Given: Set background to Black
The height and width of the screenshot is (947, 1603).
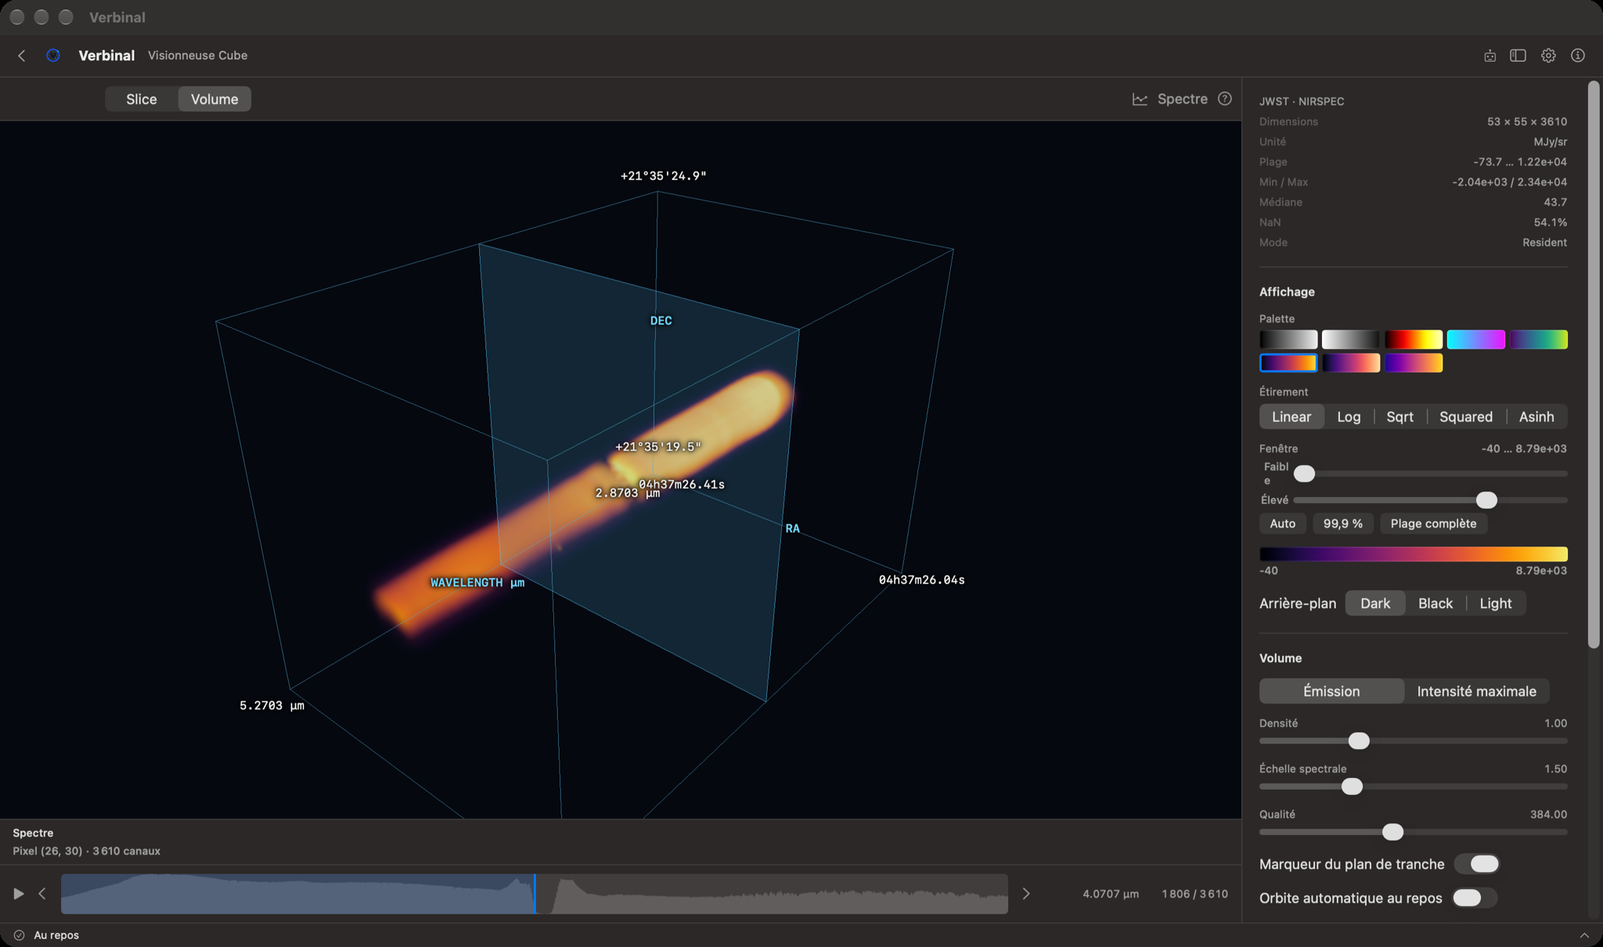Looking at the screenshot, I should pyautogui.click(x=1435, y=604).
